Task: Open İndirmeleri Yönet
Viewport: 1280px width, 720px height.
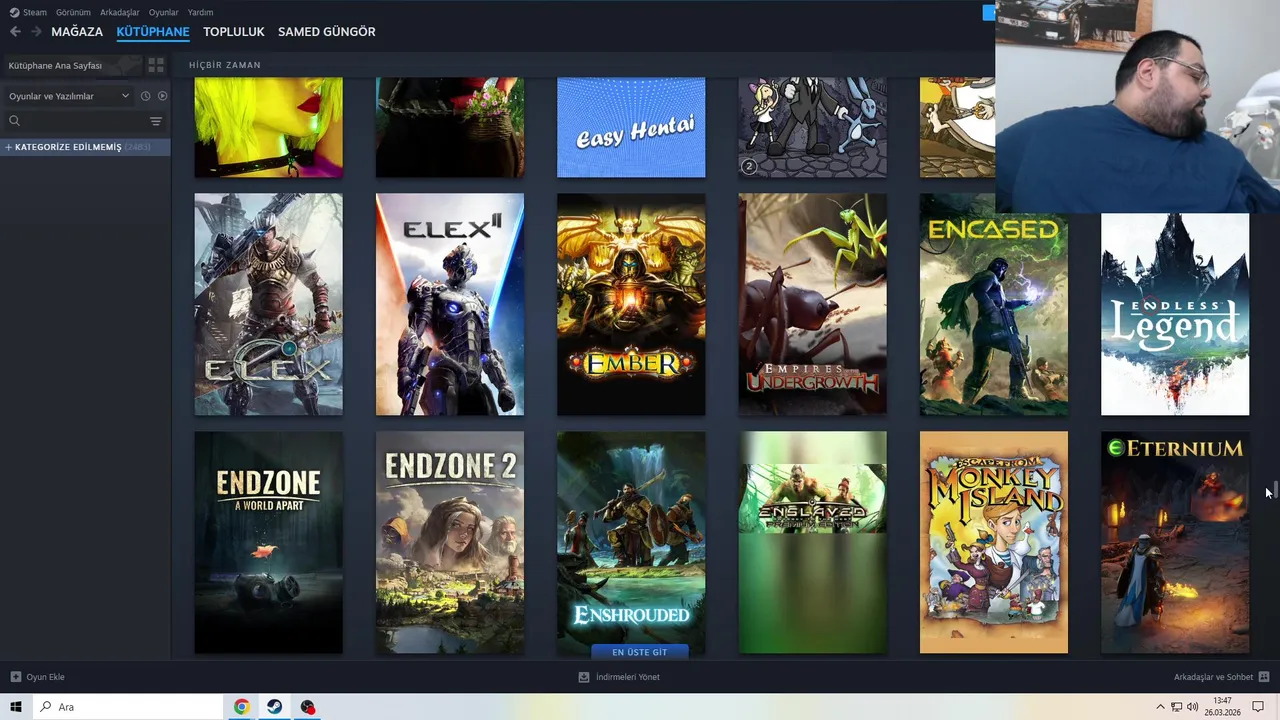Action: (x=627, y=677)
